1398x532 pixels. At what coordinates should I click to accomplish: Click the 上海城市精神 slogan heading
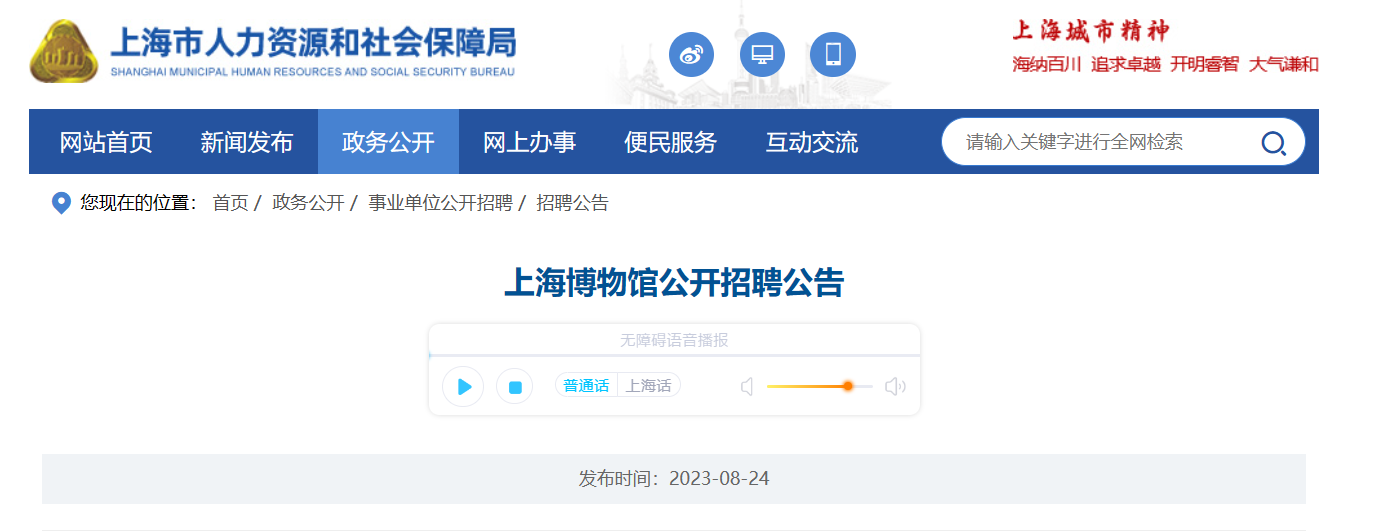[x=1091, y=30]
